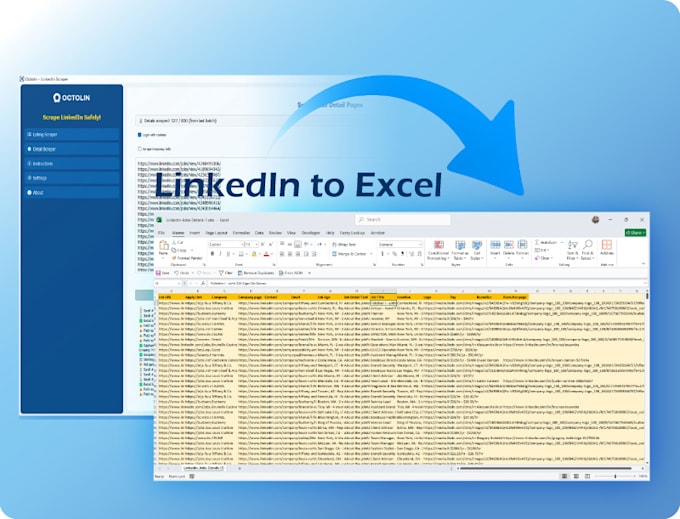Image resolution: width=680 pixels, height=519 pixels.
Task: Open the Merge & Center dropdown arrow
Action: (x=372, y=254)
